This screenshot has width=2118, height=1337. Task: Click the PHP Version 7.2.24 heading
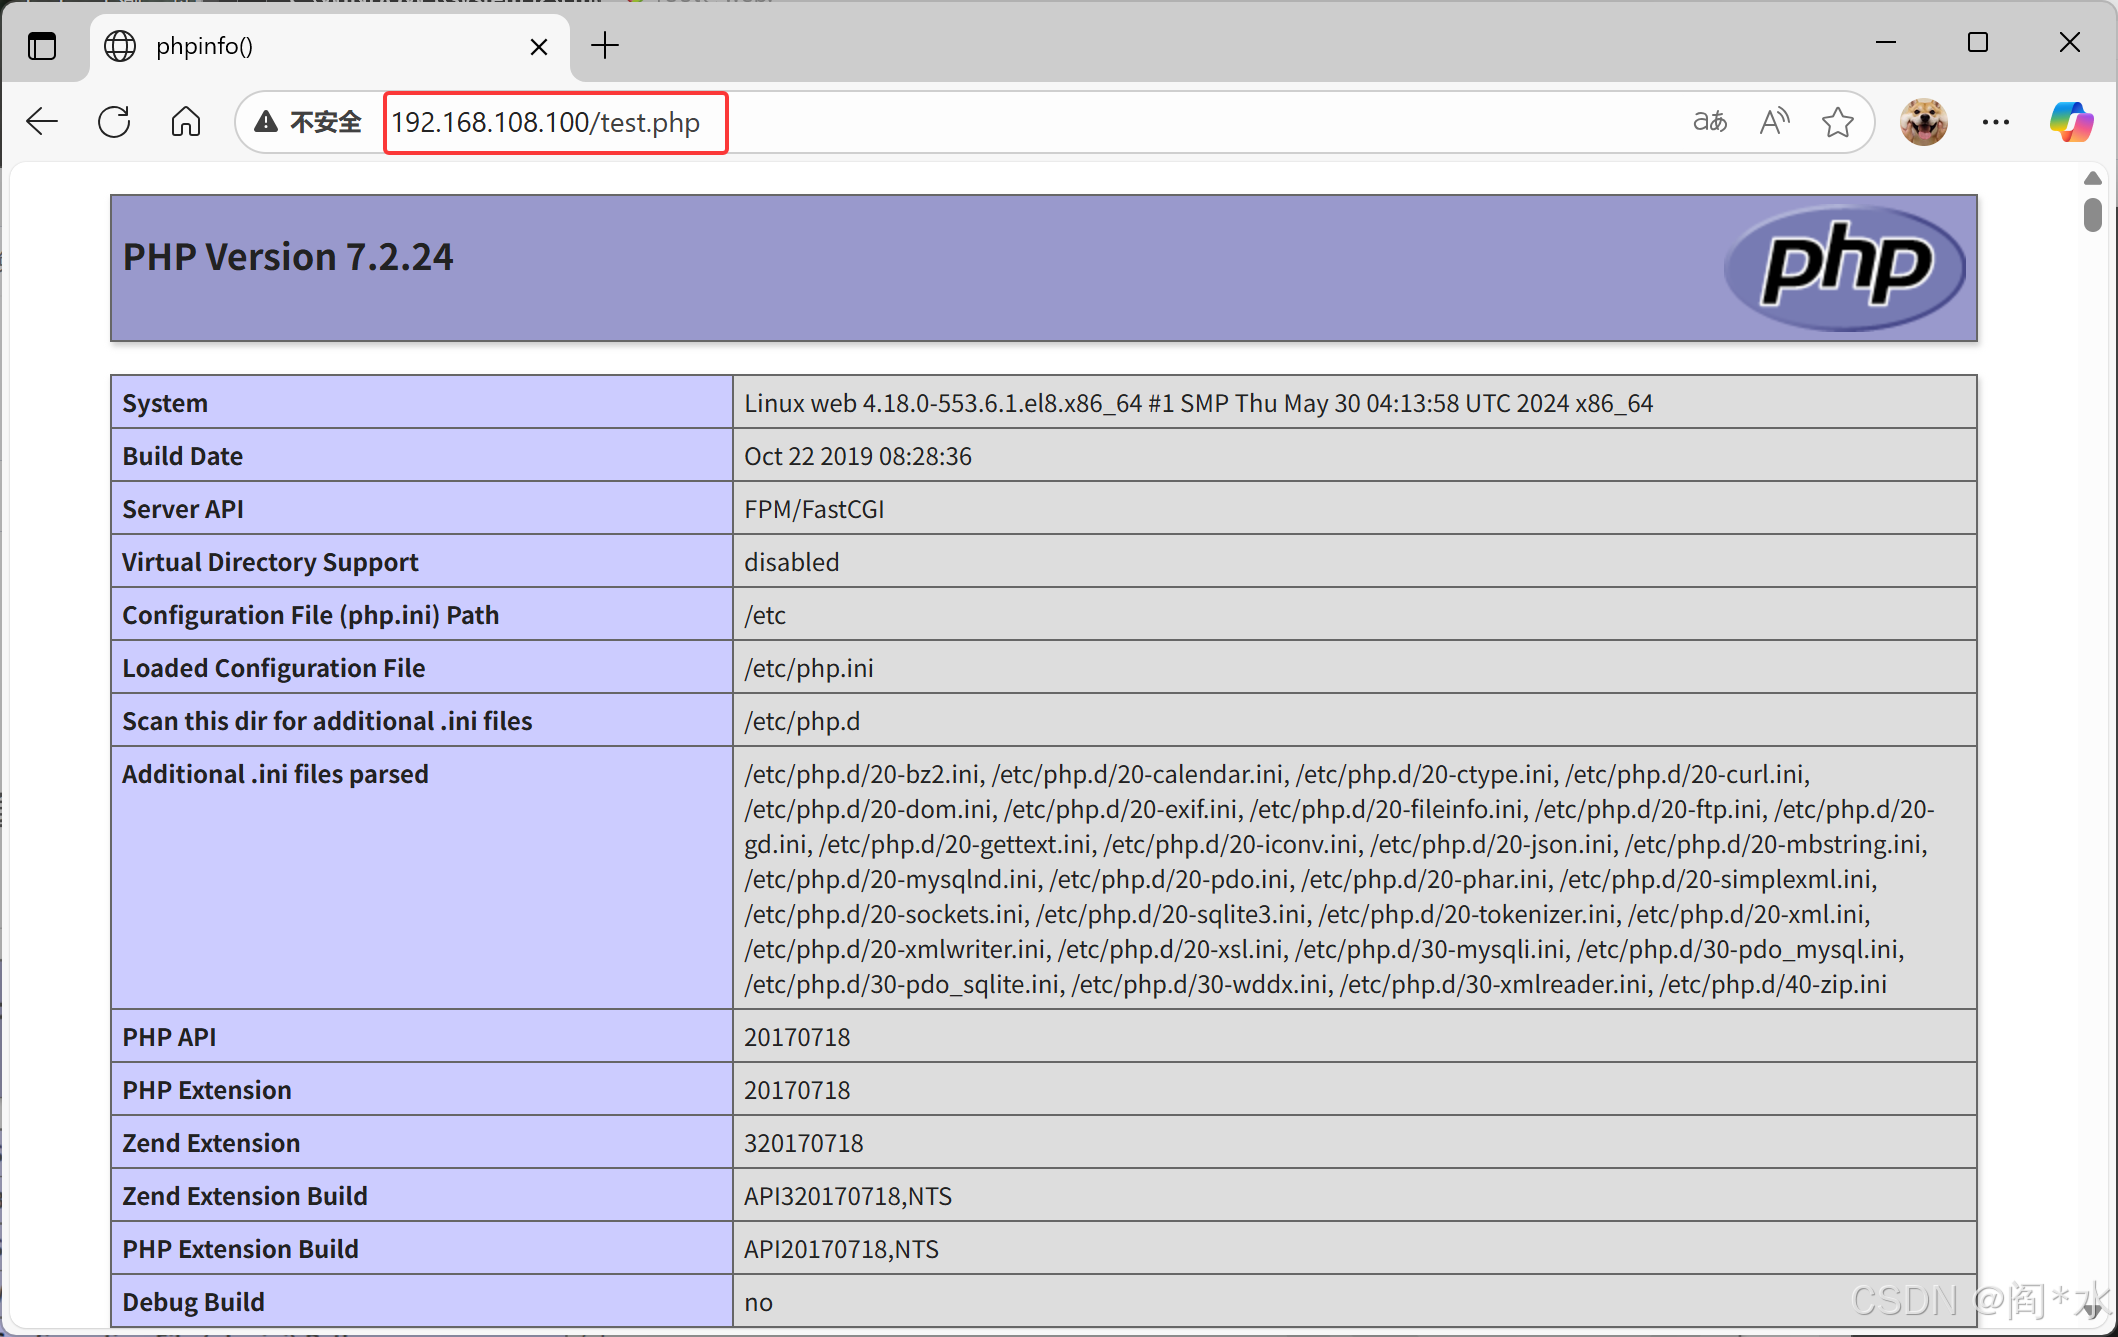pyautogui.click(x=288, y=257)
